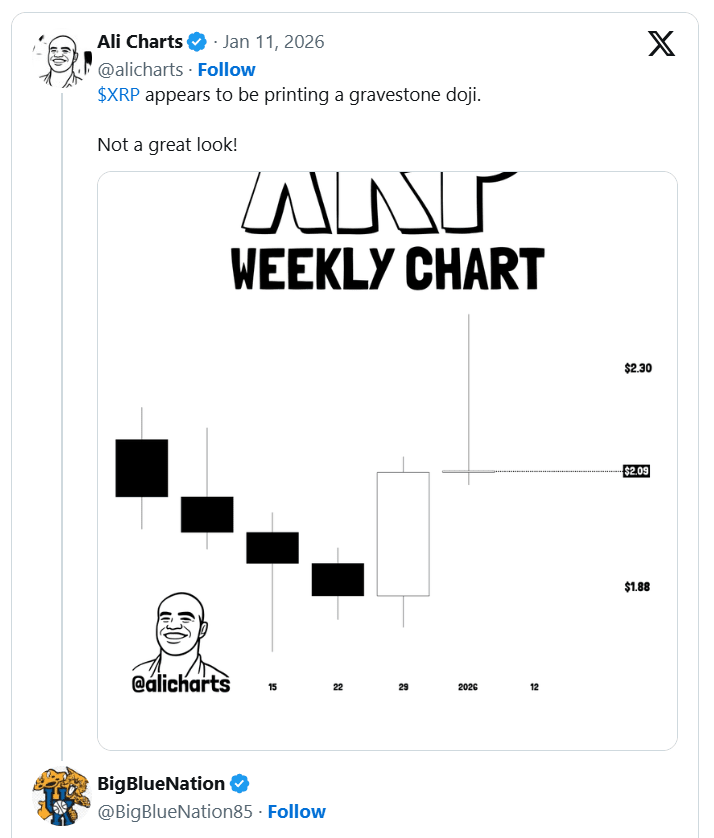Click the large white bullish candle
Image resolution: width=714 pixels, height=838 pixels.
click(403, 533)
